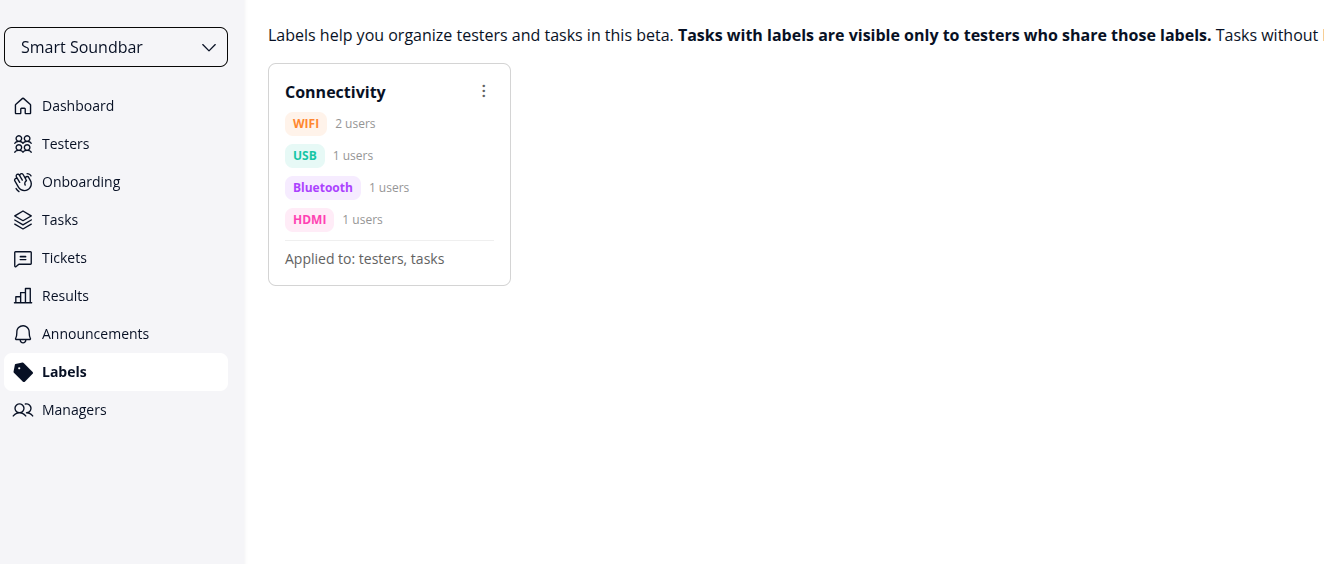
Task: Click the Connectivity label group title
Action: coord(335,92)
